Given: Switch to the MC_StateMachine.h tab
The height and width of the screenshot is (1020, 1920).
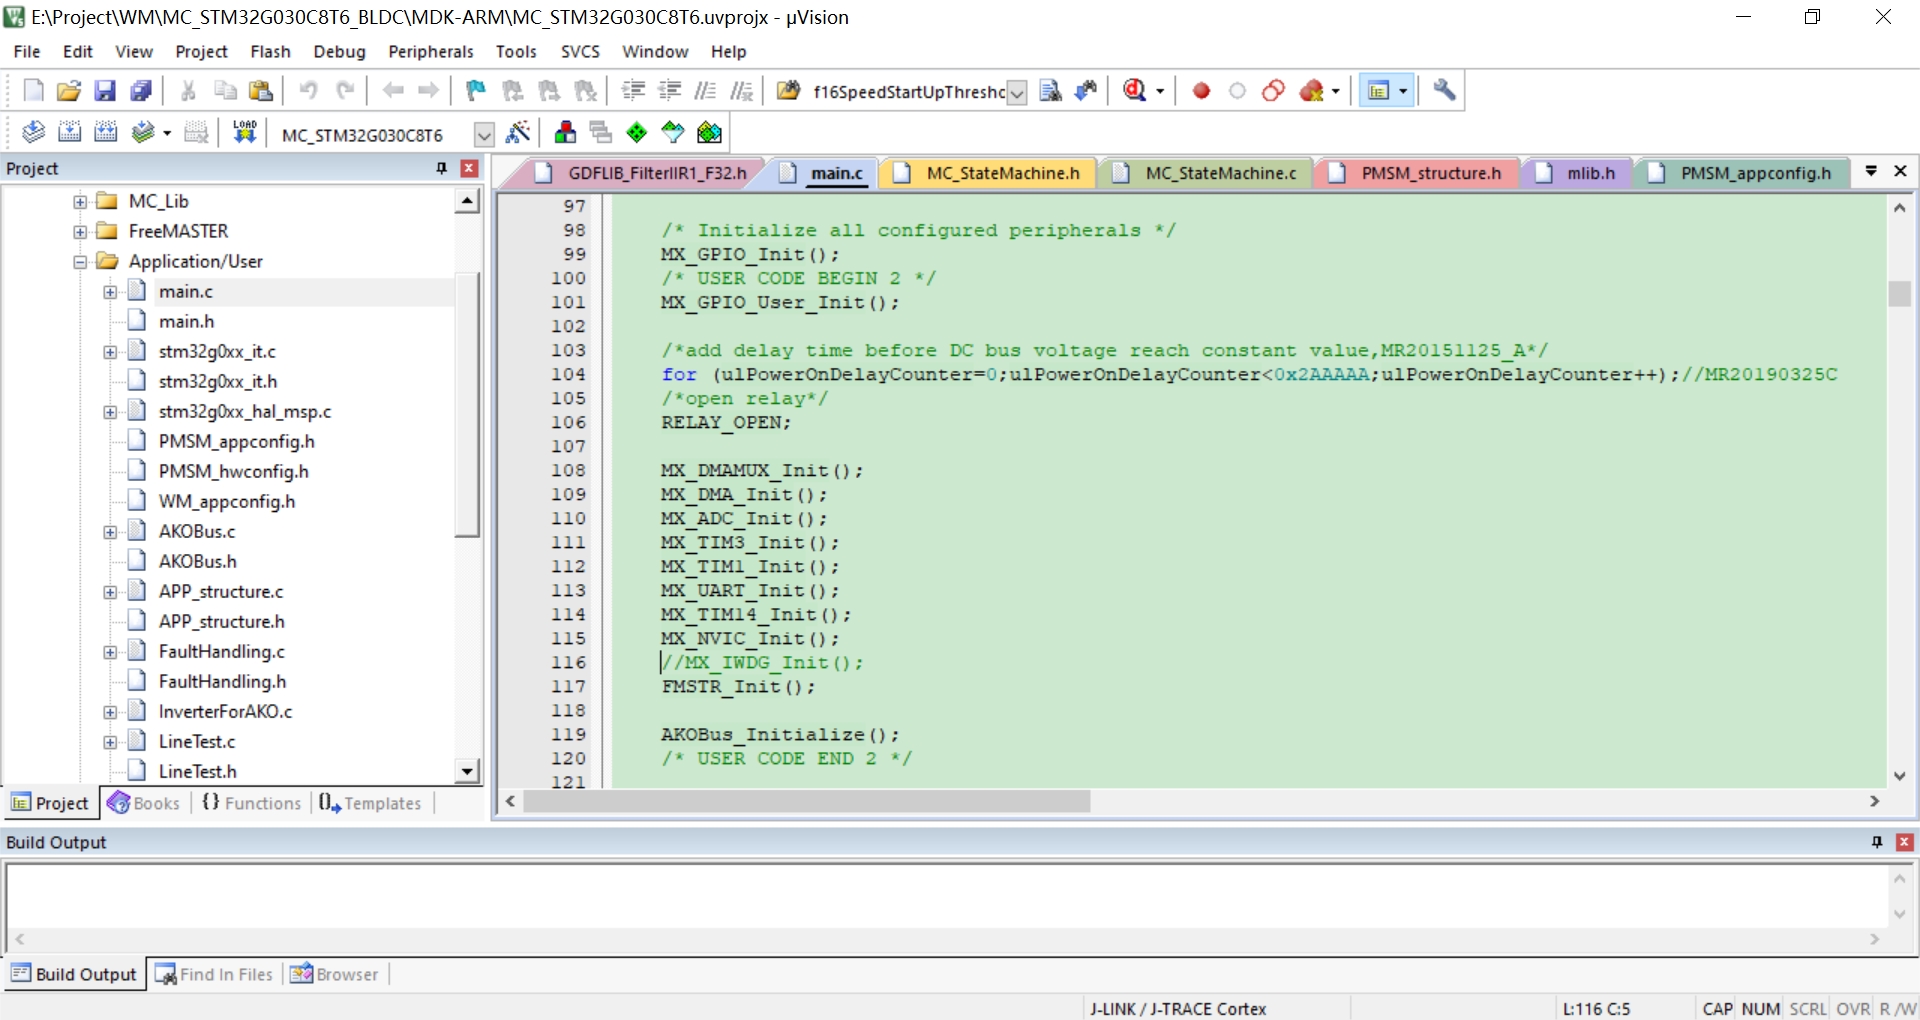Looking at the screenshot, I should (989, 173).
